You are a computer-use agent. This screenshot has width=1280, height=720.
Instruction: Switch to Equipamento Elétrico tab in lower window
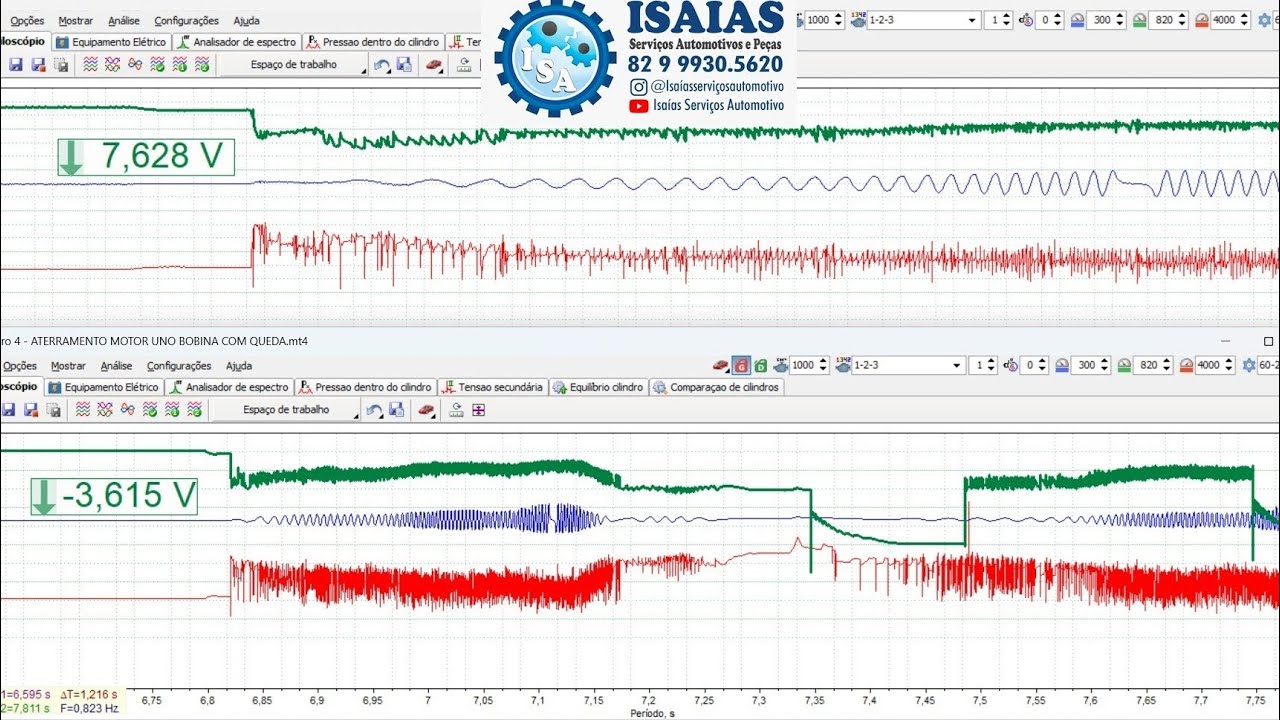pyautogui.click(x=104, y=387)
